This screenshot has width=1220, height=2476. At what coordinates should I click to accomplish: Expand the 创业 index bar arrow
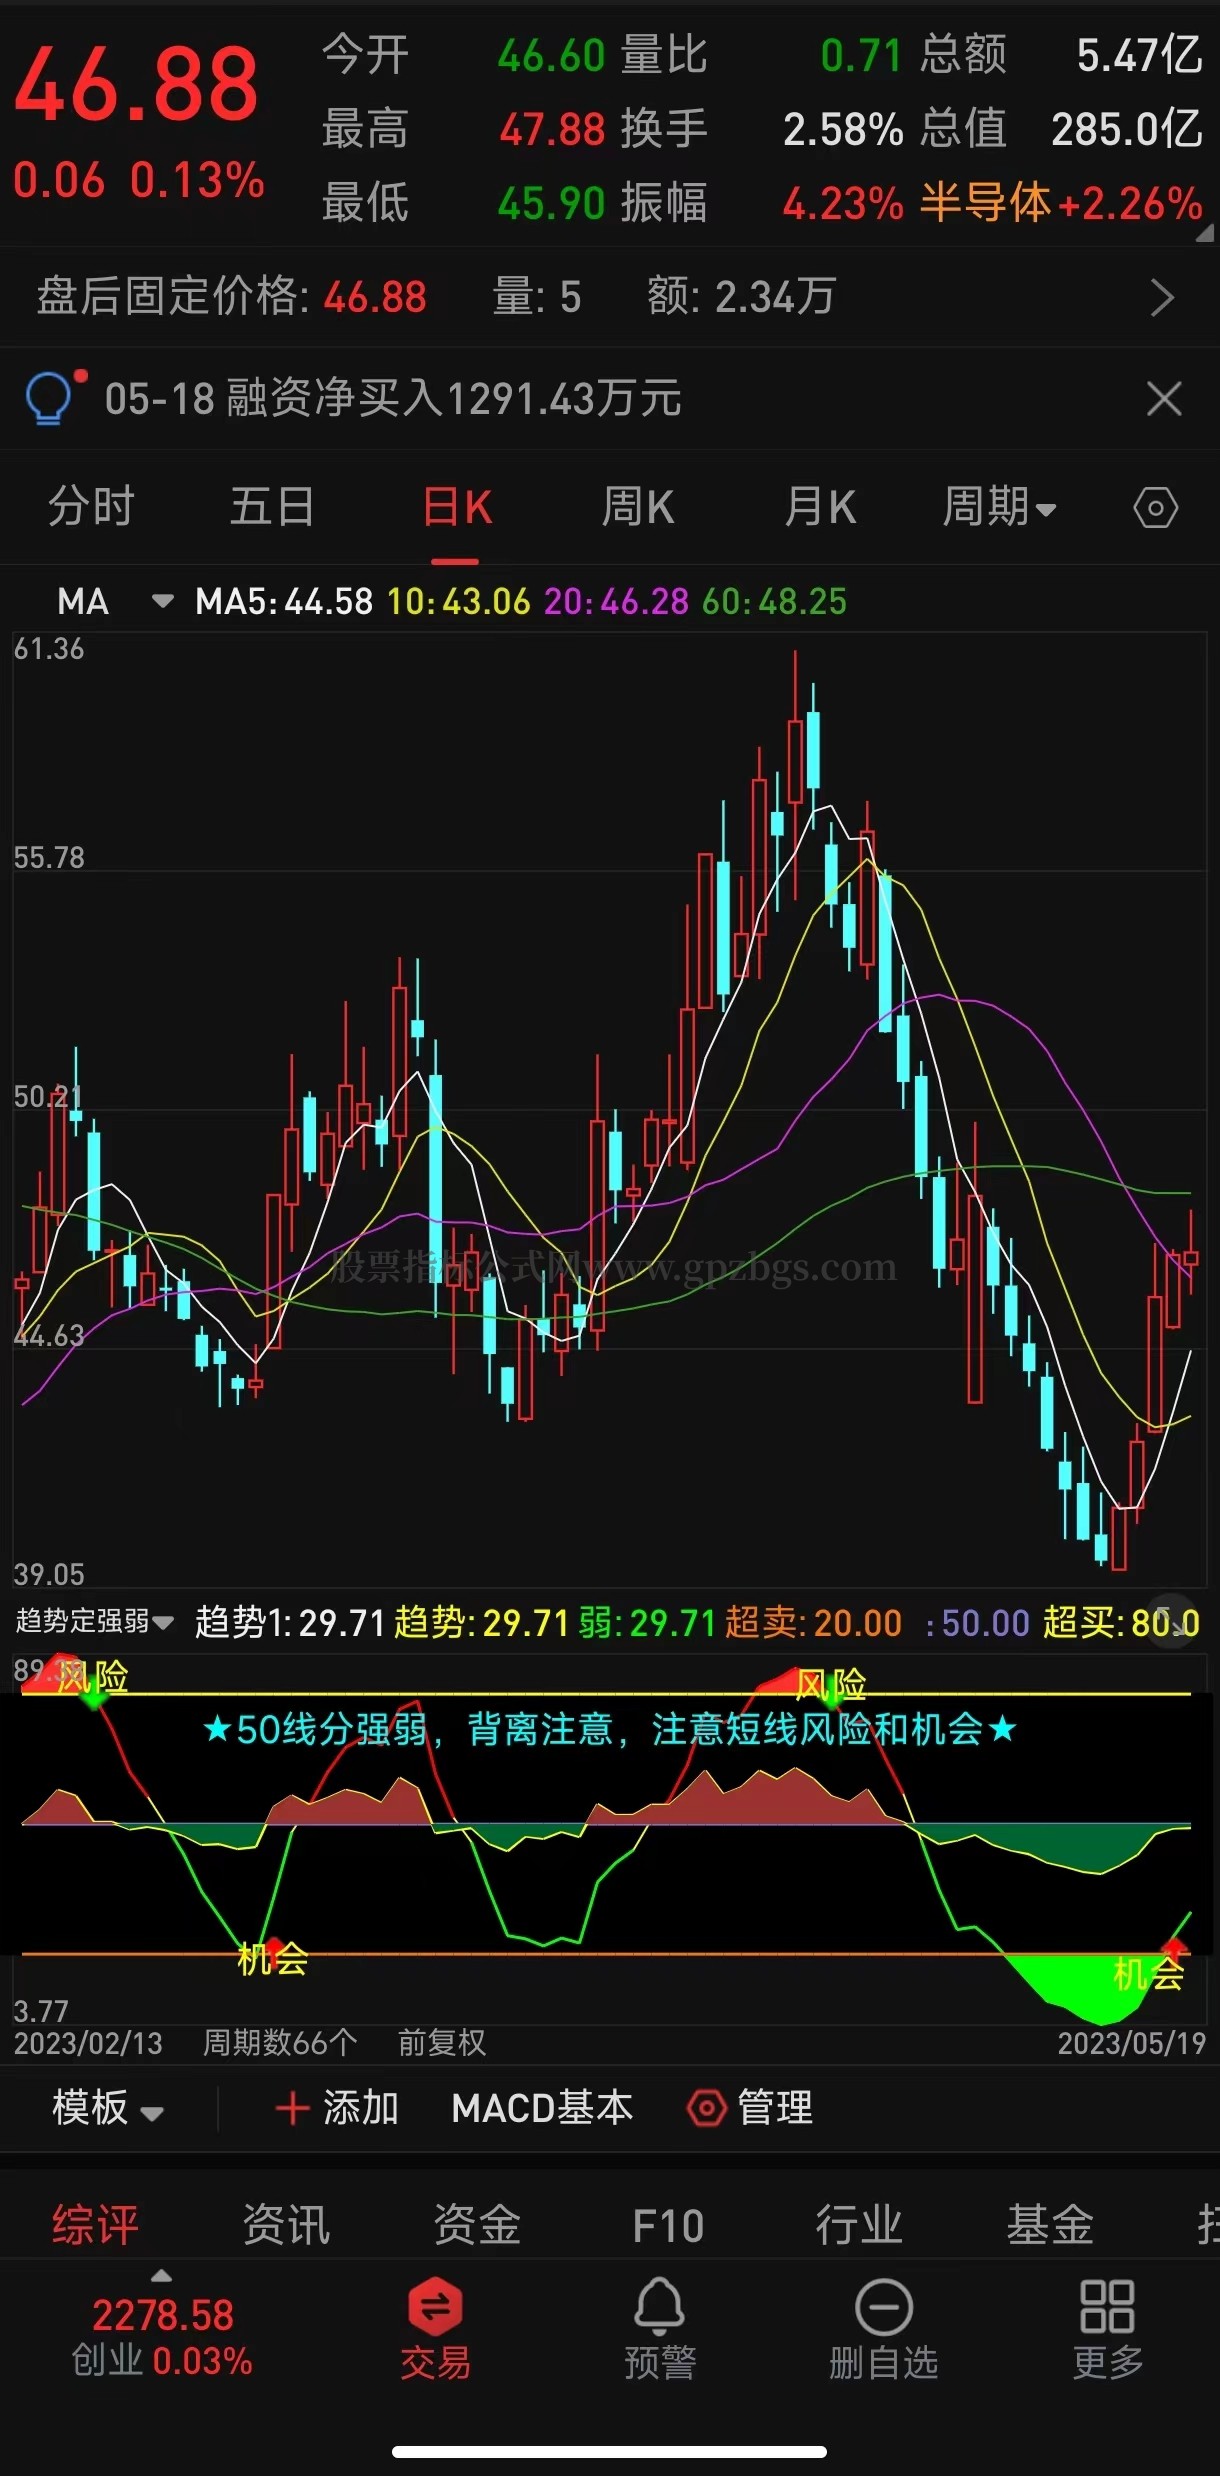pyautogui.click(x=161, y=2276)
